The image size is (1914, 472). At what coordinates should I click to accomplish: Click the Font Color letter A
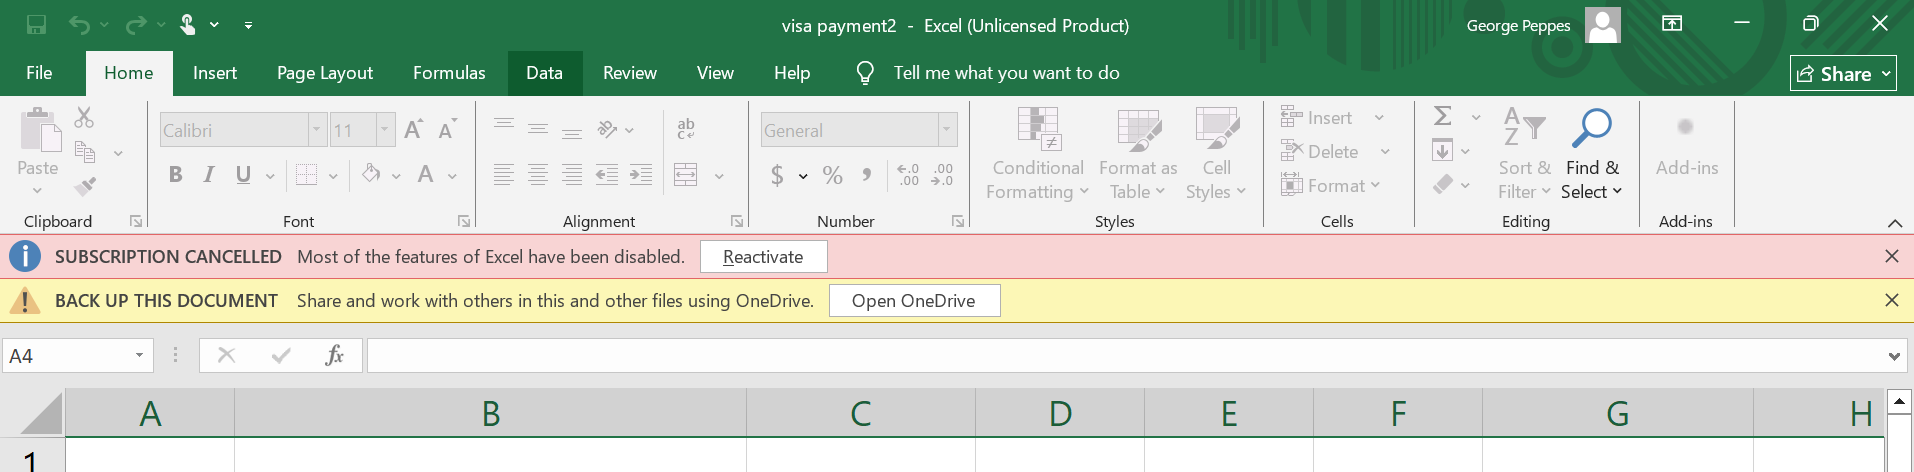(426, 175)
